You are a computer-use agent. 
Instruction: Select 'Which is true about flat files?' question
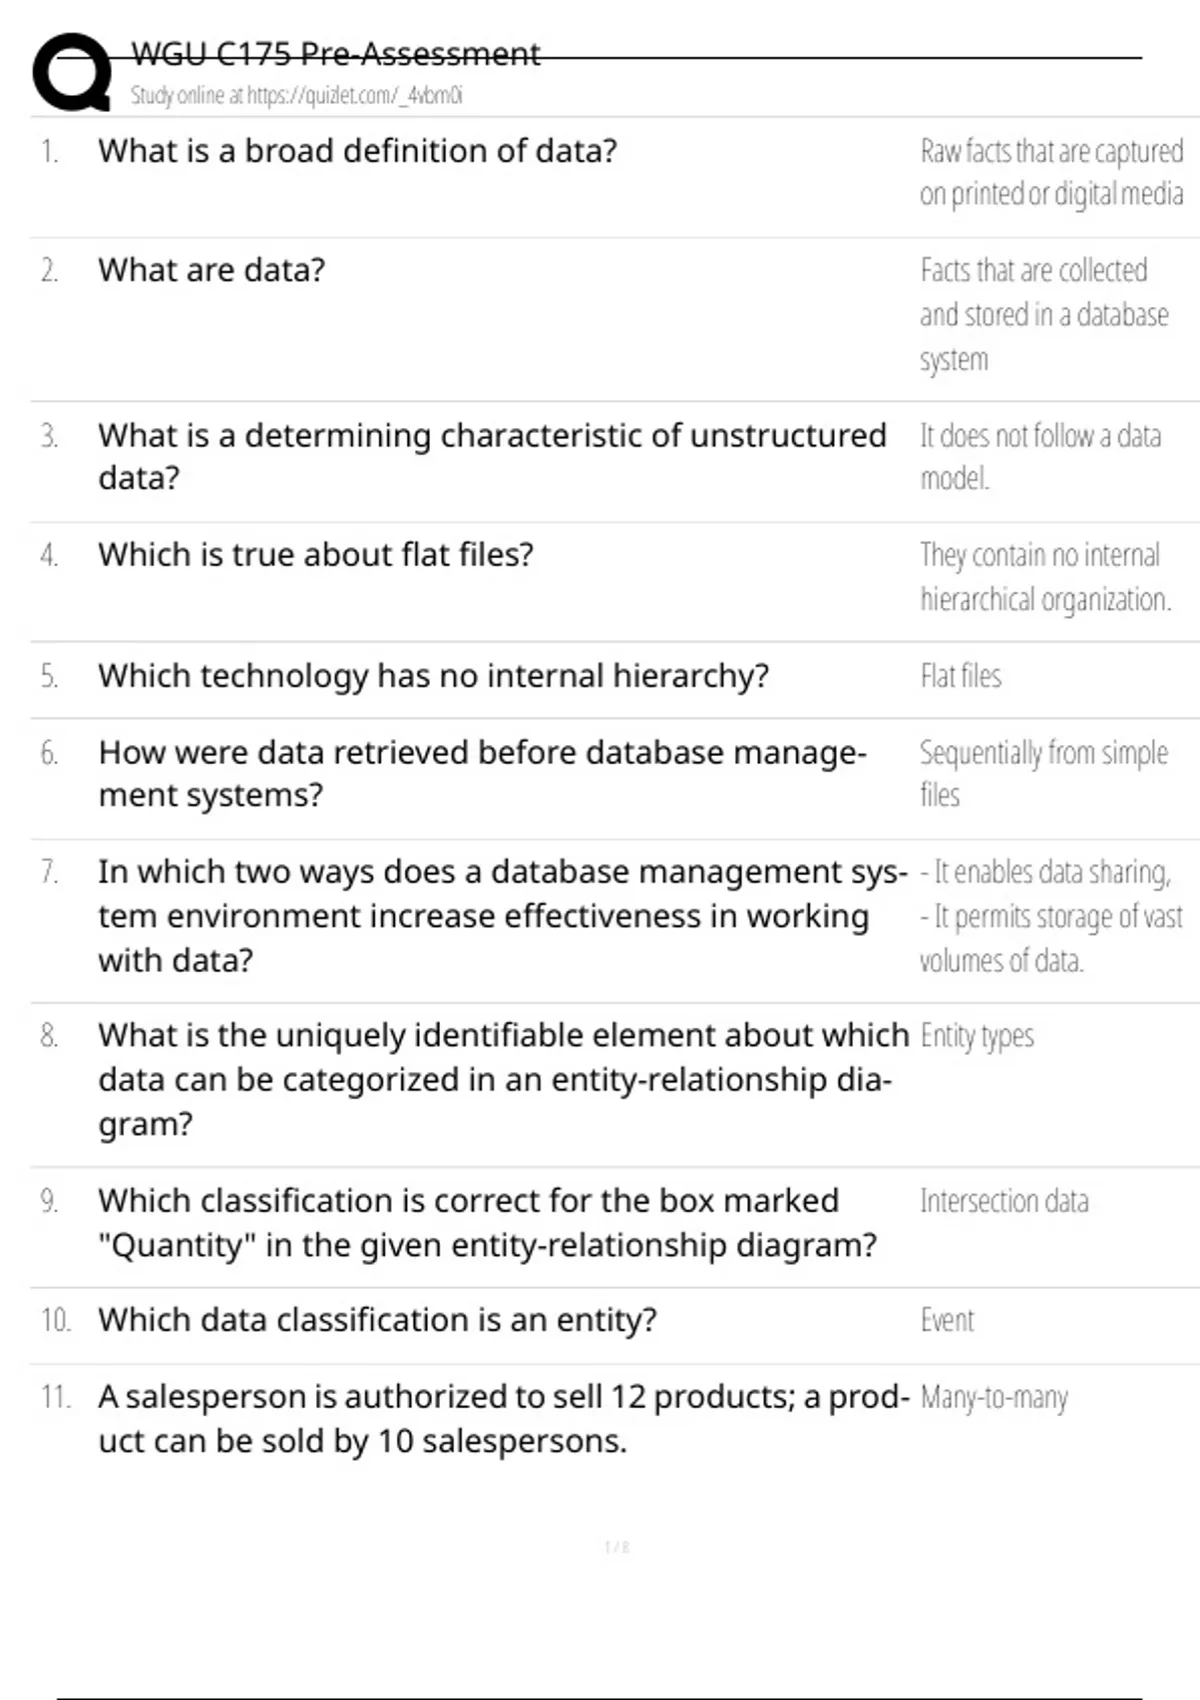point(315,554)
